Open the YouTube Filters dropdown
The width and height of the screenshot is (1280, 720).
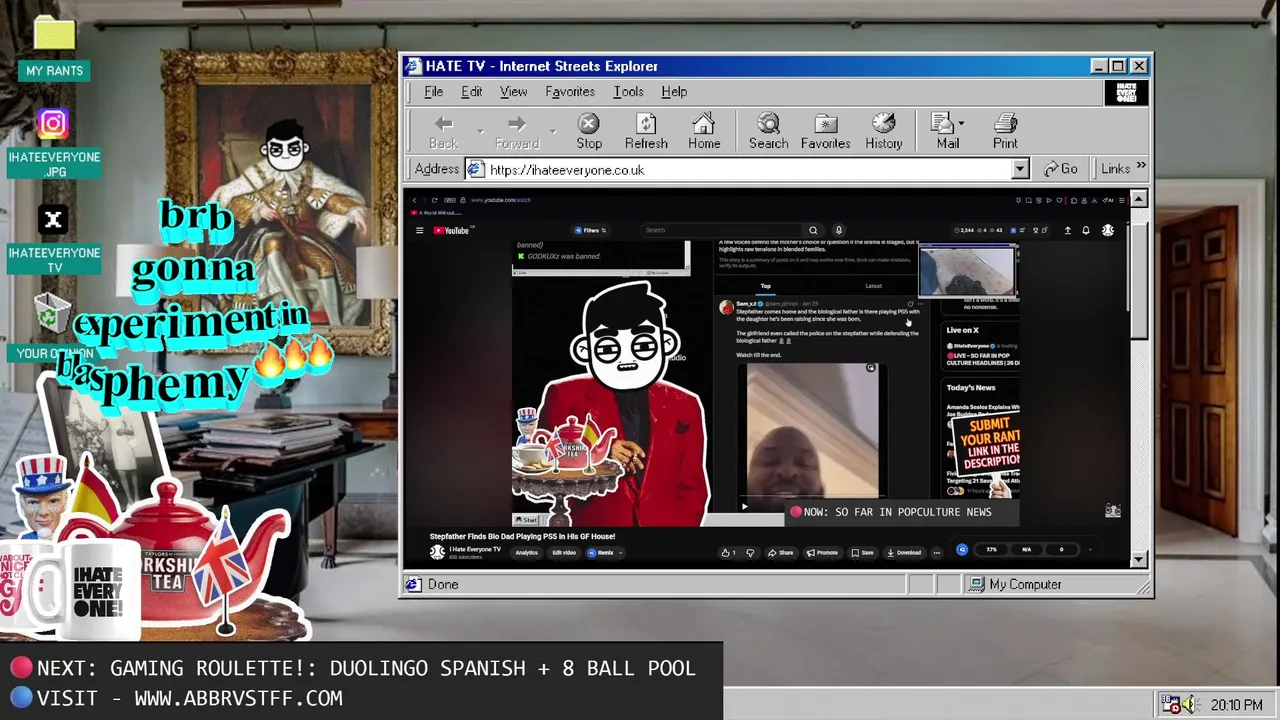(x=591, y=230)
